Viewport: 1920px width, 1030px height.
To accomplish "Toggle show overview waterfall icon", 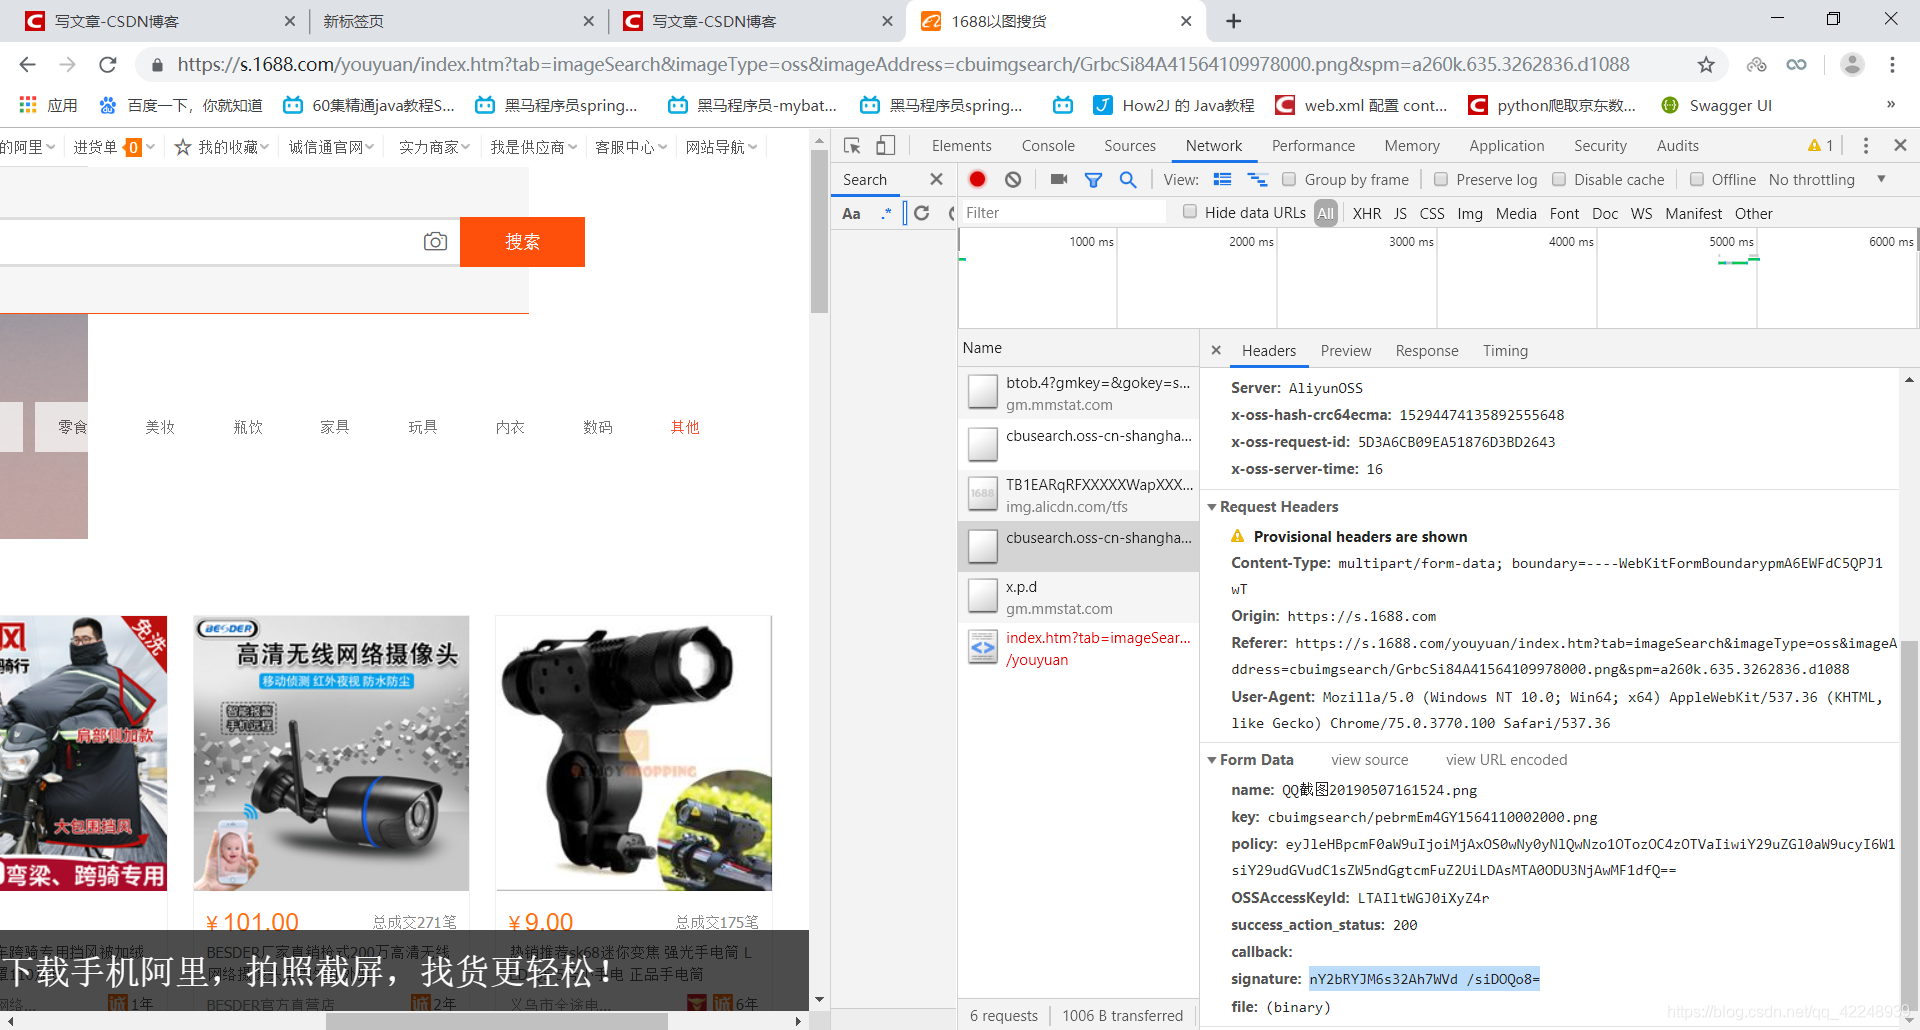I will 1257,179.
